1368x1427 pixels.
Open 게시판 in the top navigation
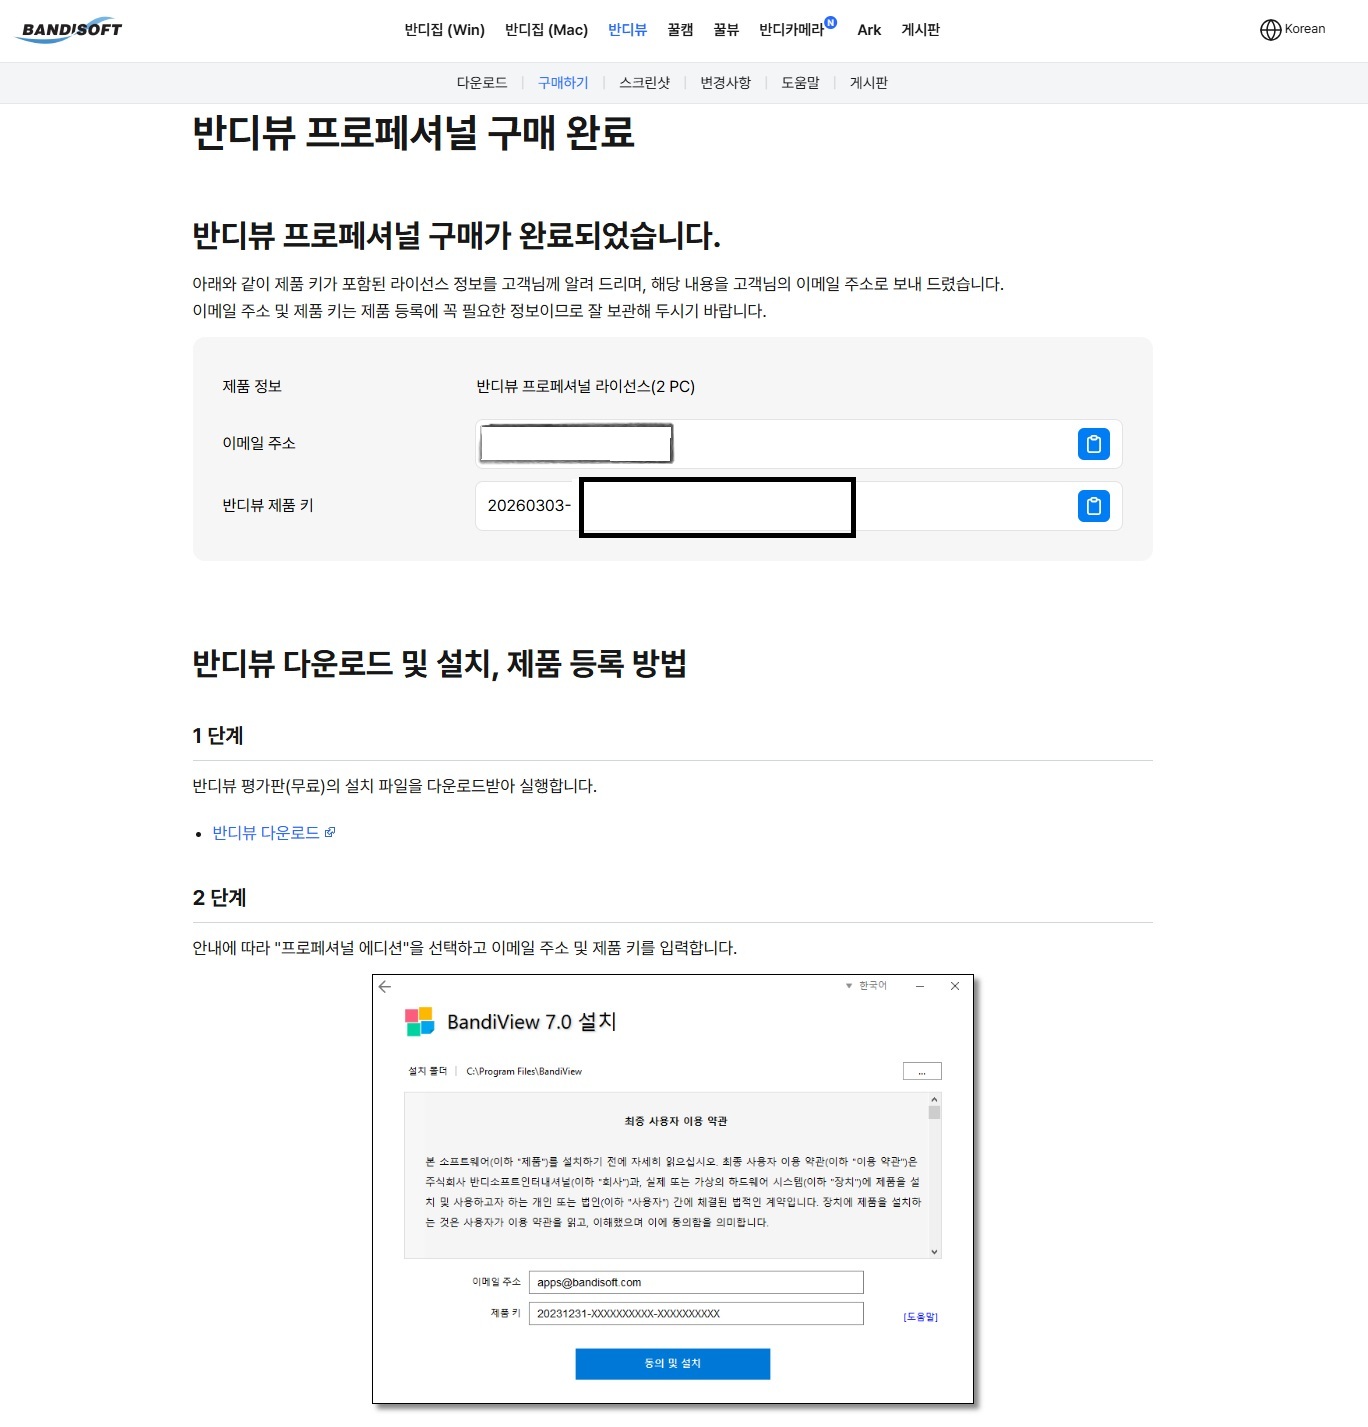[x=920, y=30]
